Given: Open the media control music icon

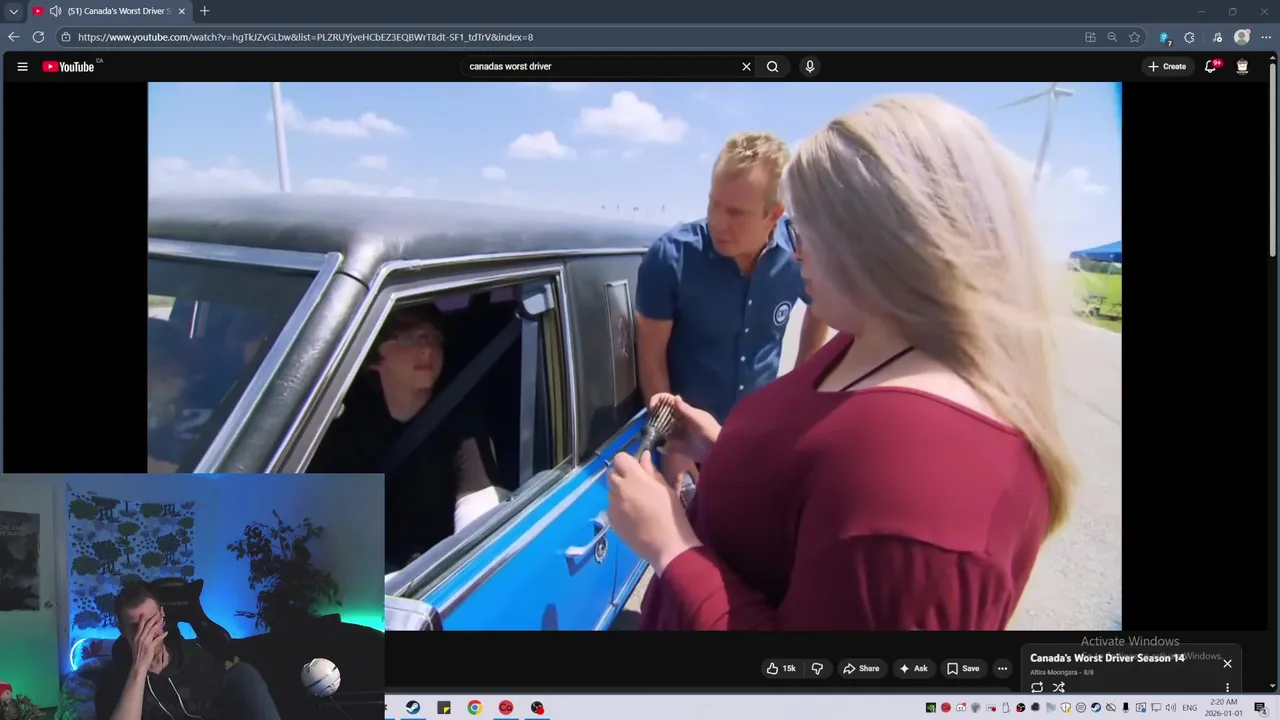Looking at the screenshot, I should pos(1217,37).
